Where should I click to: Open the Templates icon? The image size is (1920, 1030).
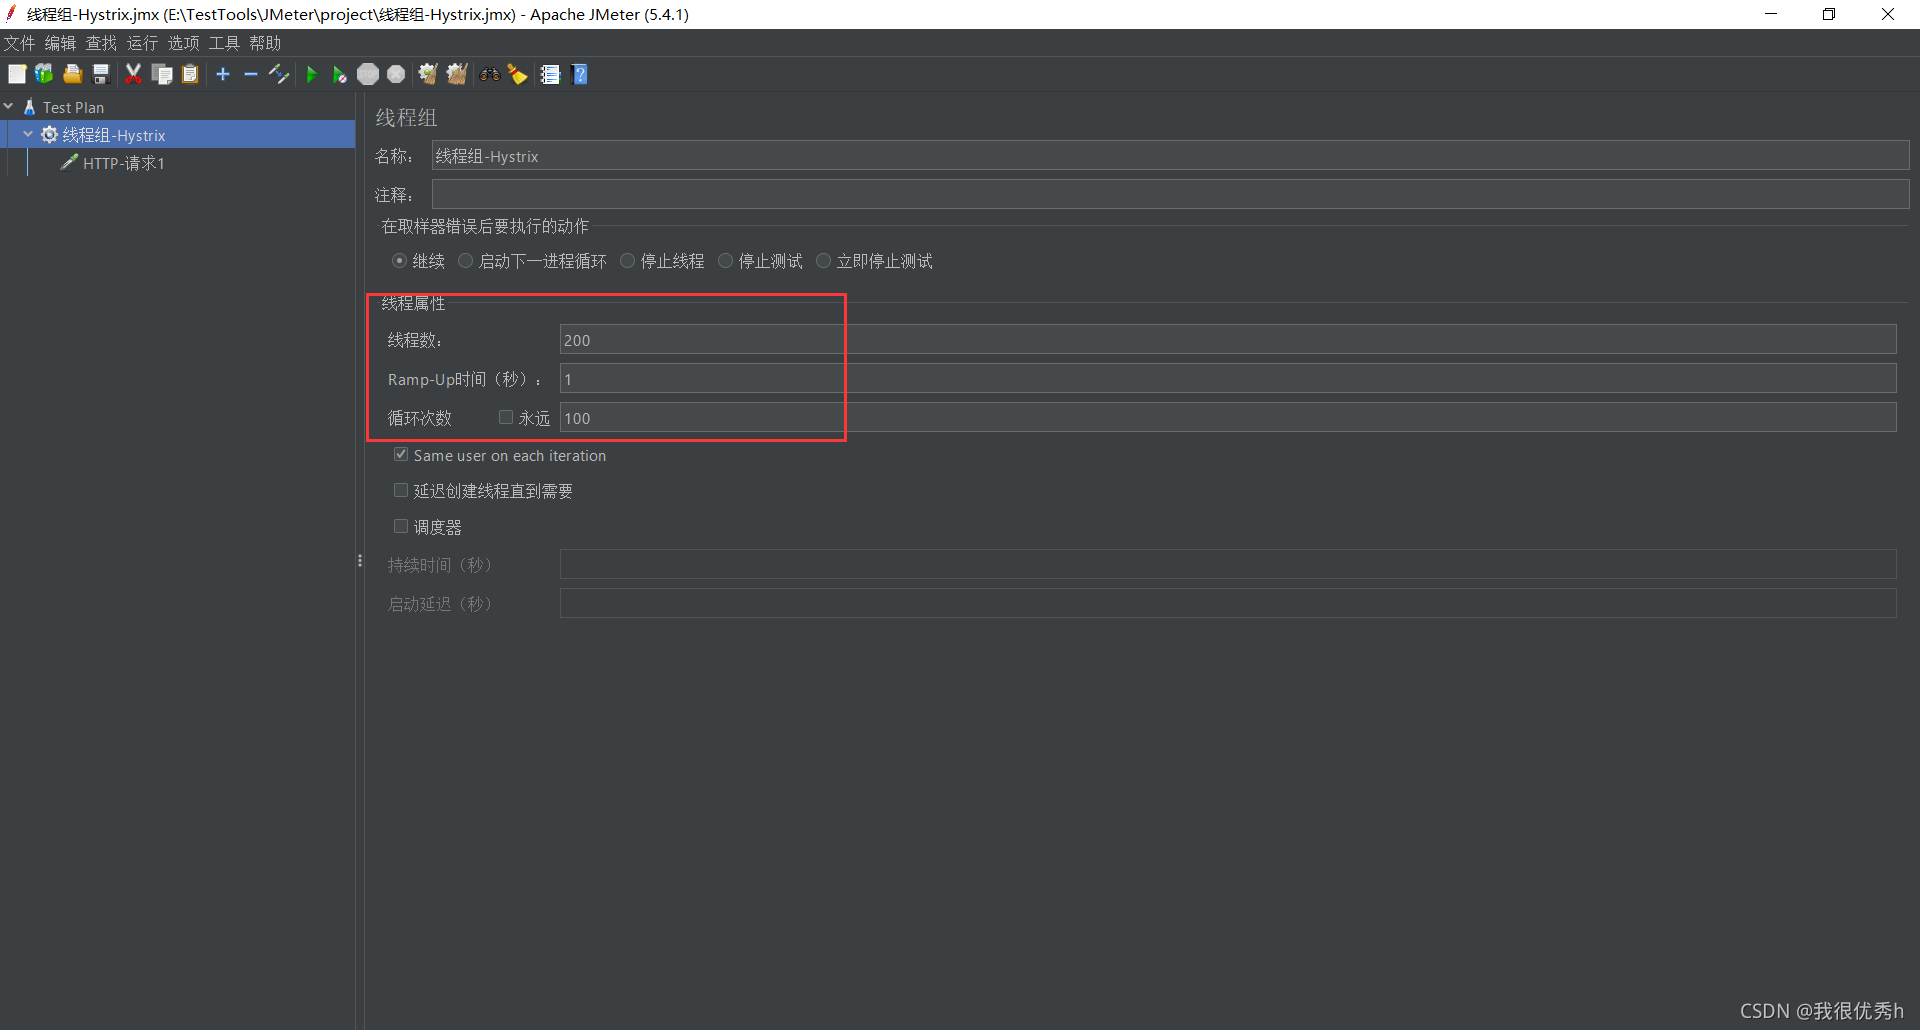pos(44,74)
